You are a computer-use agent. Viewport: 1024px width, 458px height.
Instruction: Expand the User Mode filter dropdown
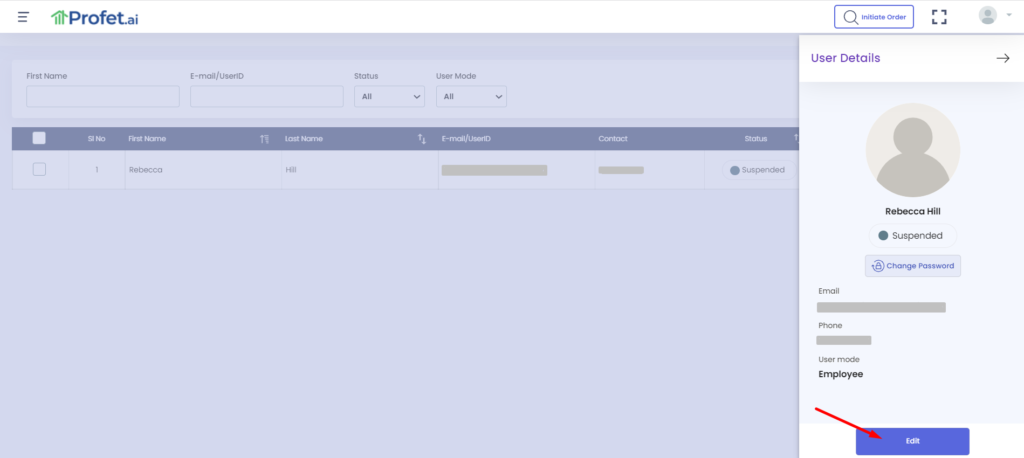point(471,97)
